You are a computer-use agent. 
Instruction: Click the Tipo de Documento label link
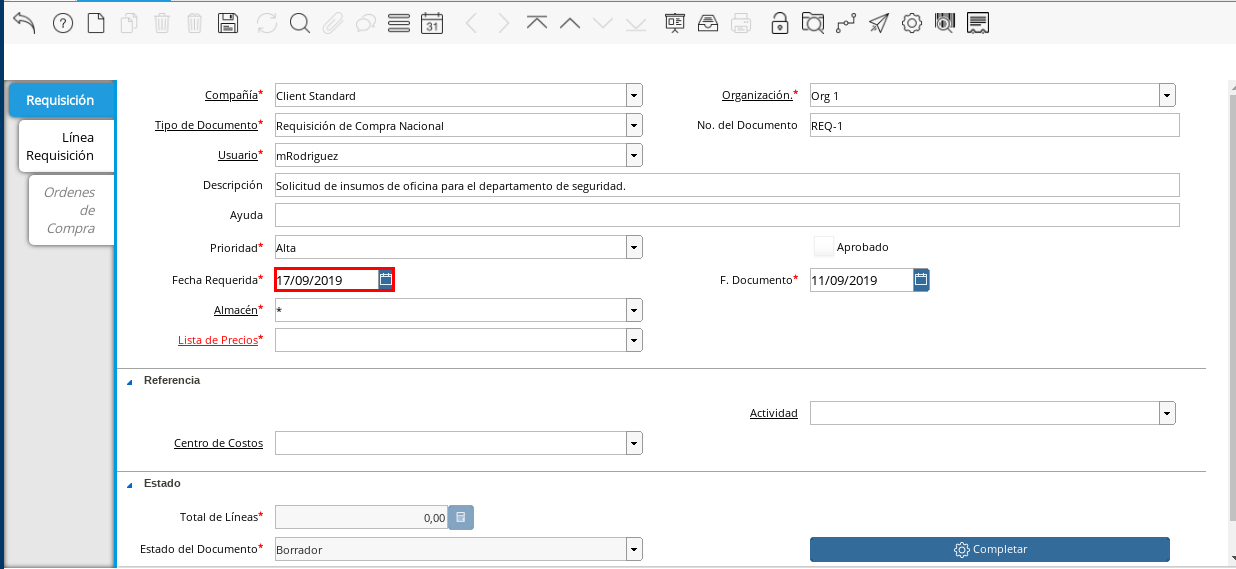206,125
